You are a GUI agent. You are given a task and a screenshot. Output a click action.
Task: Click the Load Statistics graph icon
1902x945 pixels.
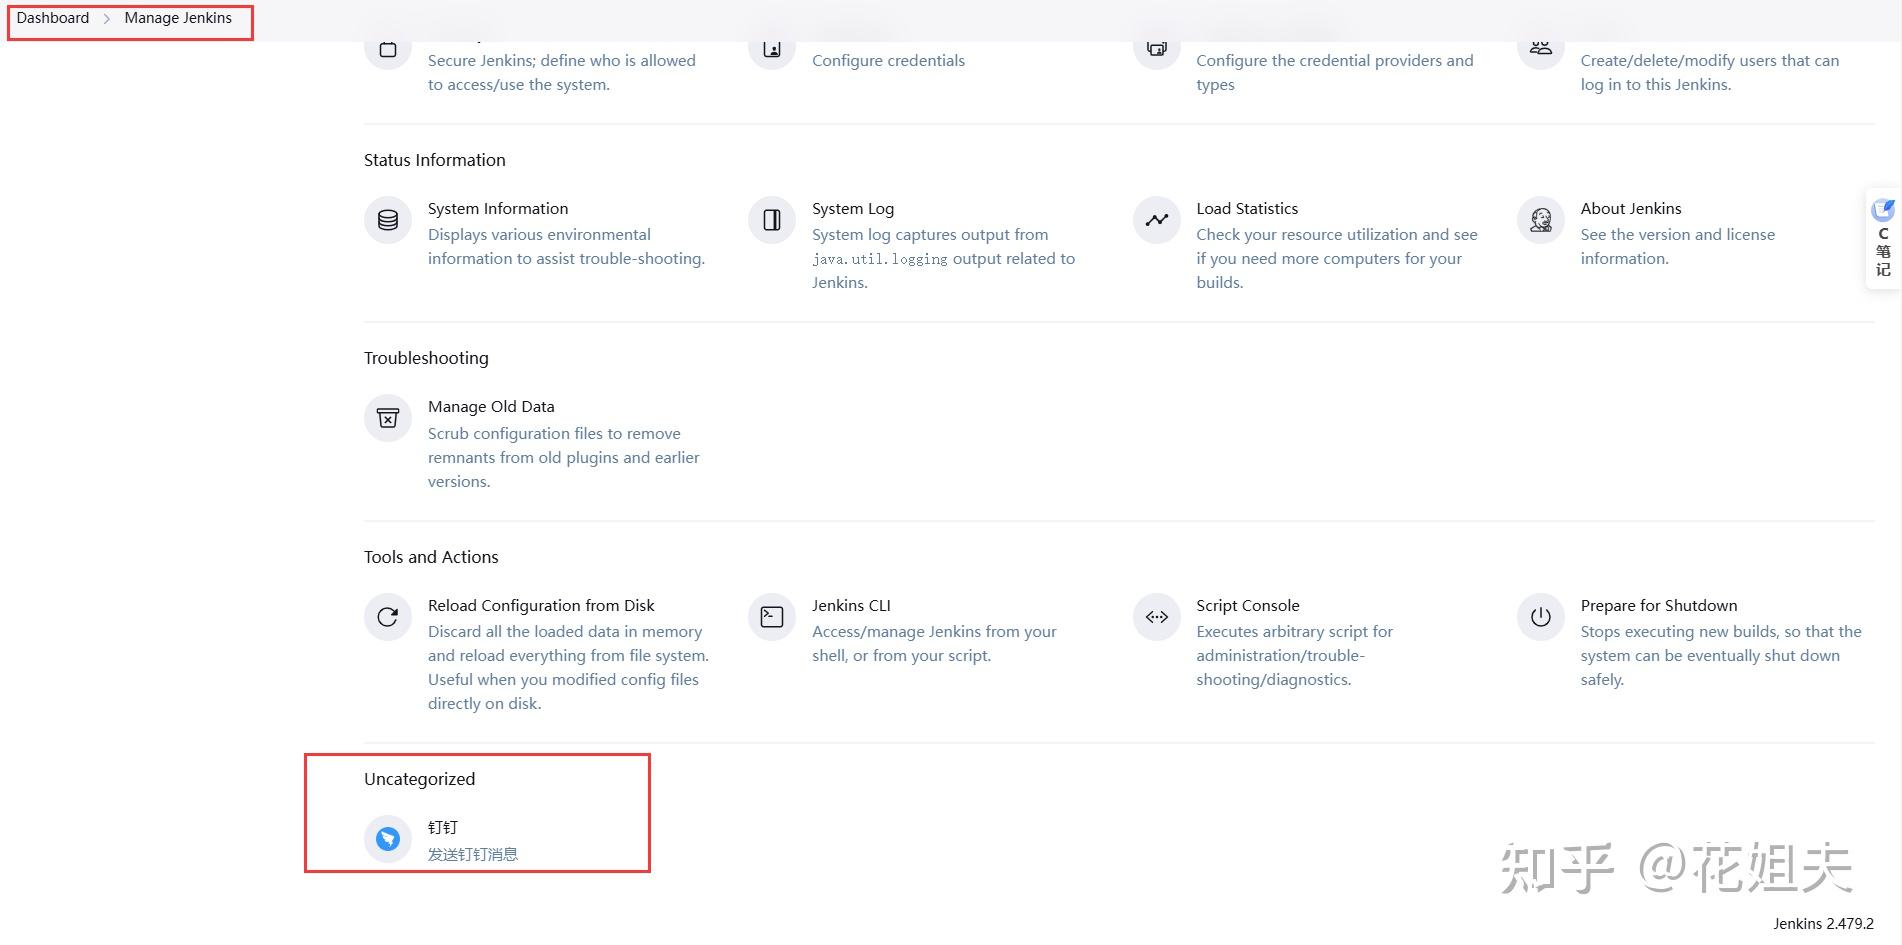click(x=1157, y=220)
